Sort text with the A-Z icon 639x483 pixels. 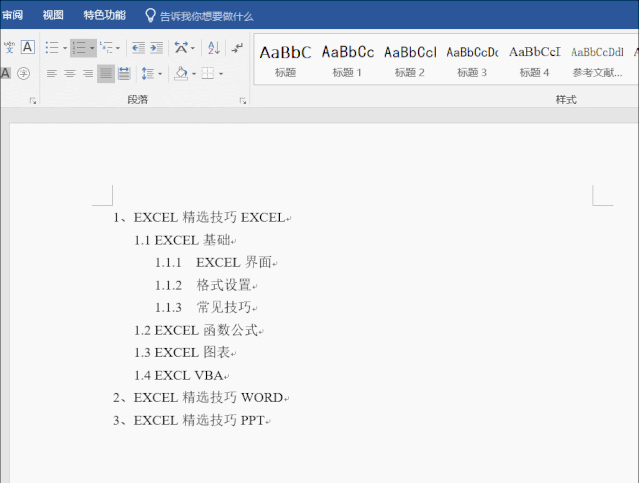214,48
